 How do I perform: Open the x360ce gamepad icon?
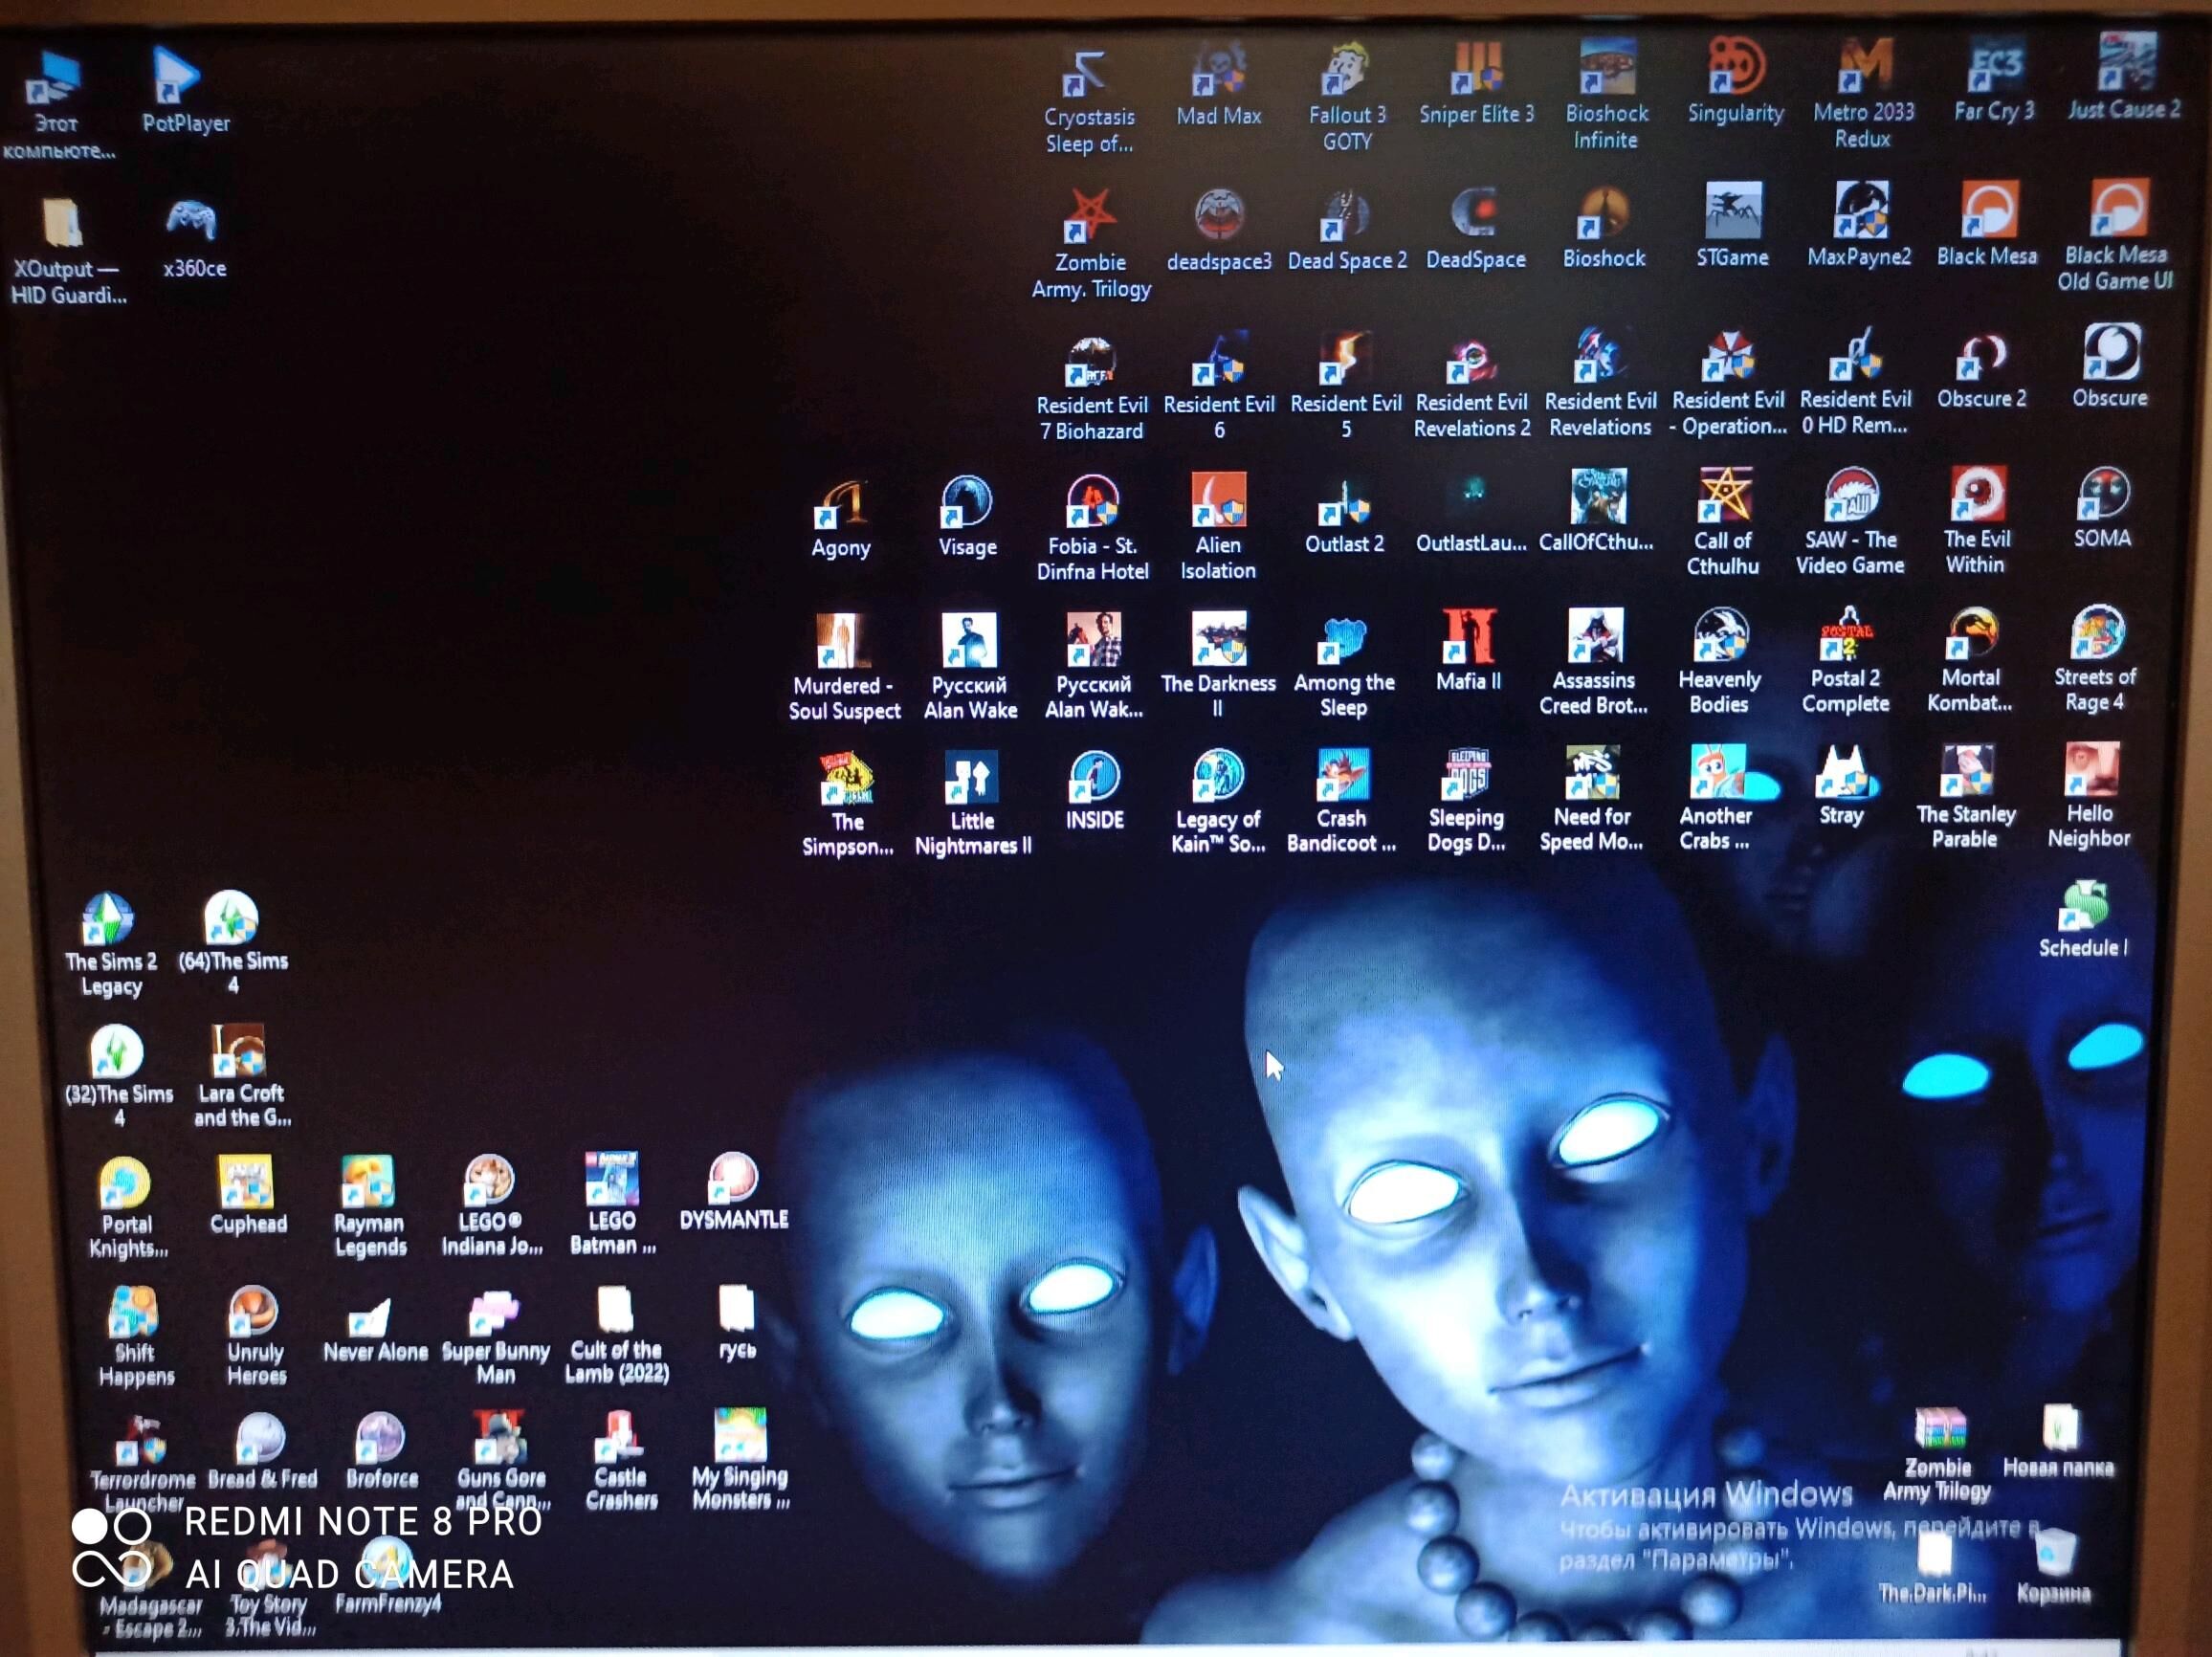click(x=191, y=222)
